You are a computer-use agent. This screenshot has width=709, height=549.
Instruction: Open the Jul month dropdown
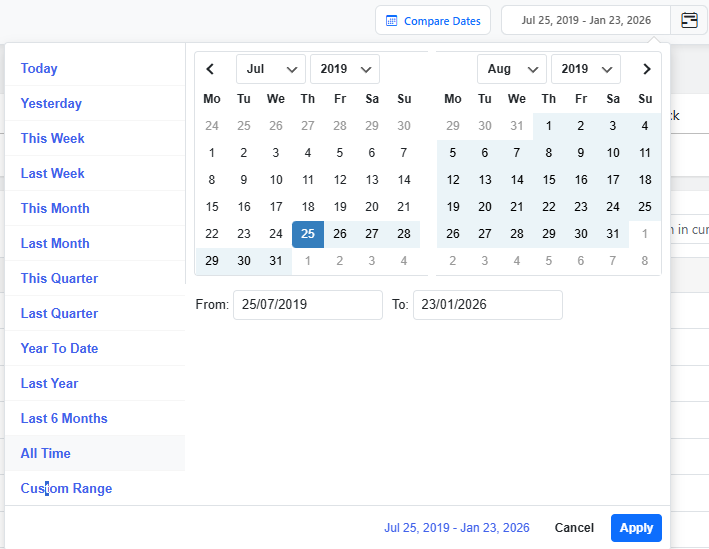[x=270, y=69]
